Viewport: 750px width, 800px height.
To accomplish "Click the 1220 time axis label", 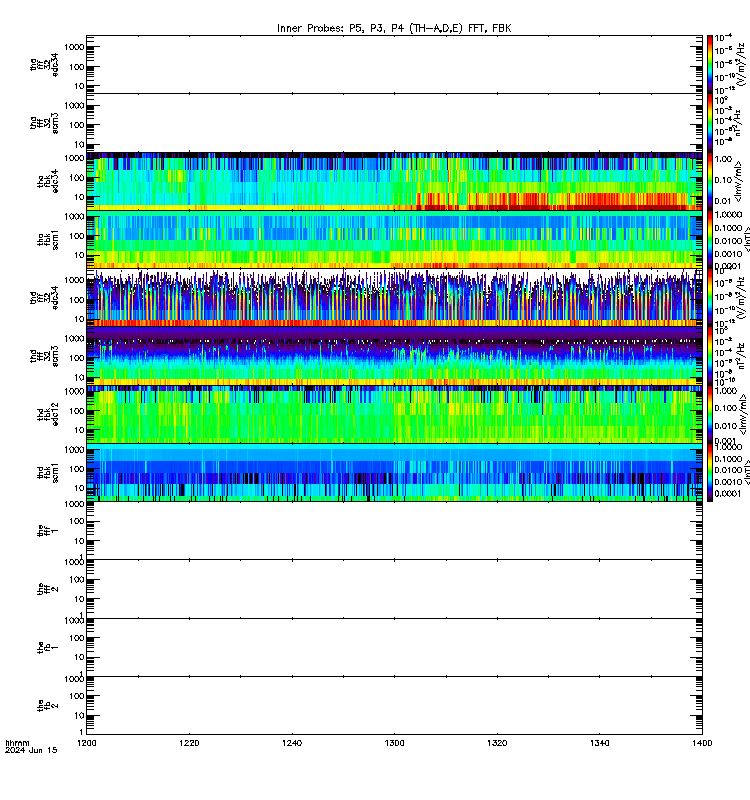I will [x=189, y=743].
